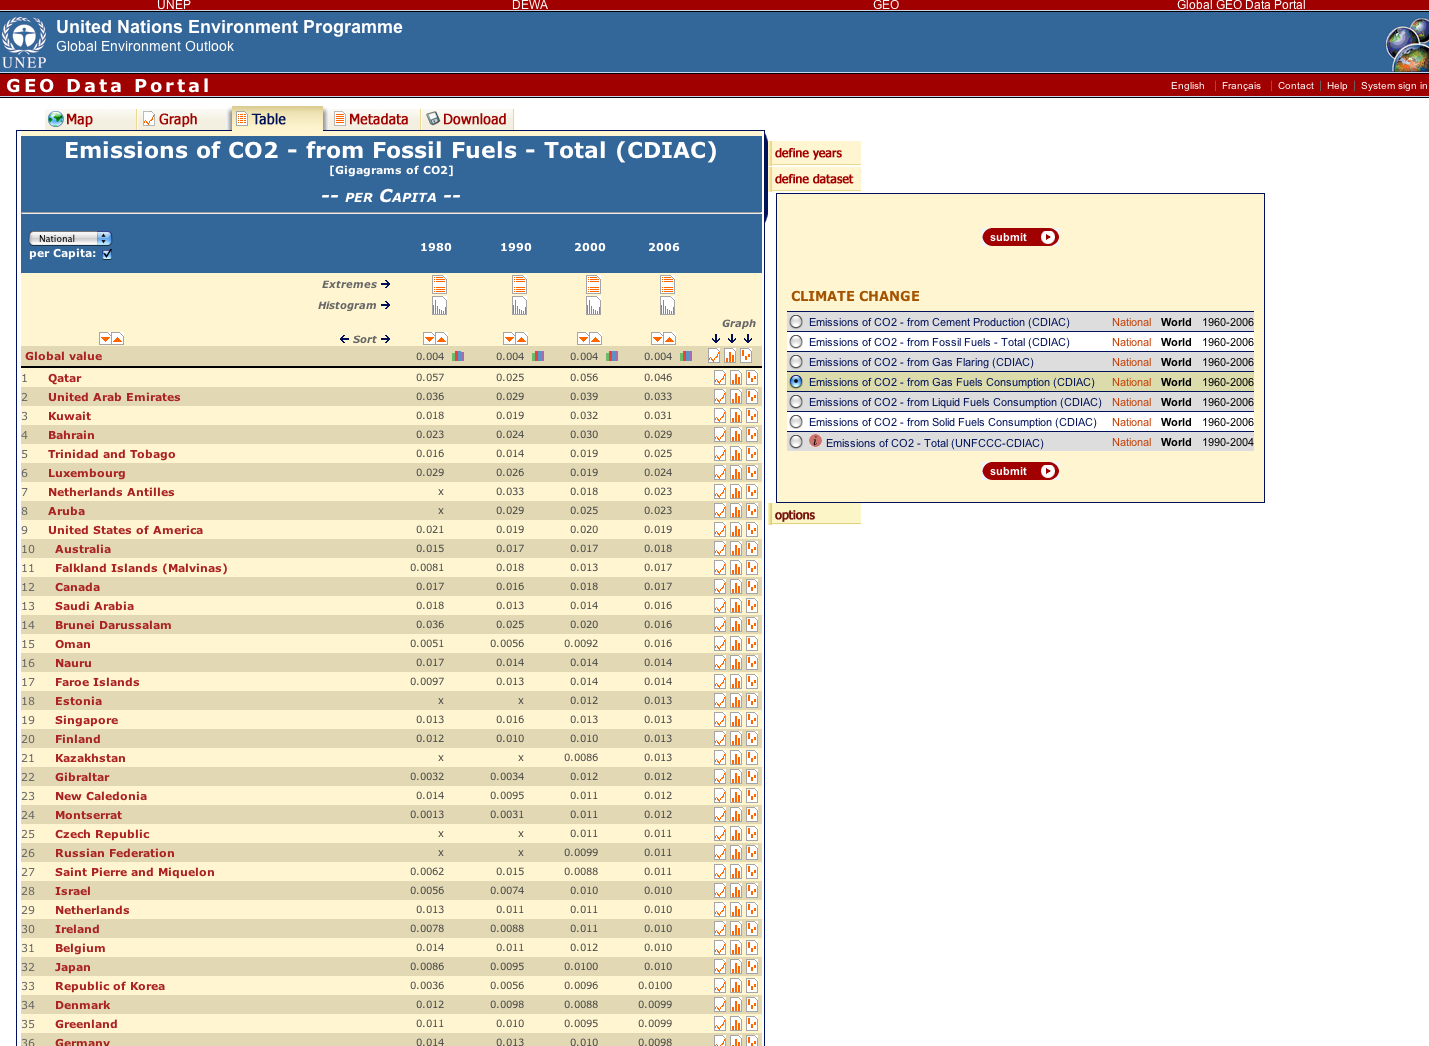Click the lower submit button

(1020, 471)
